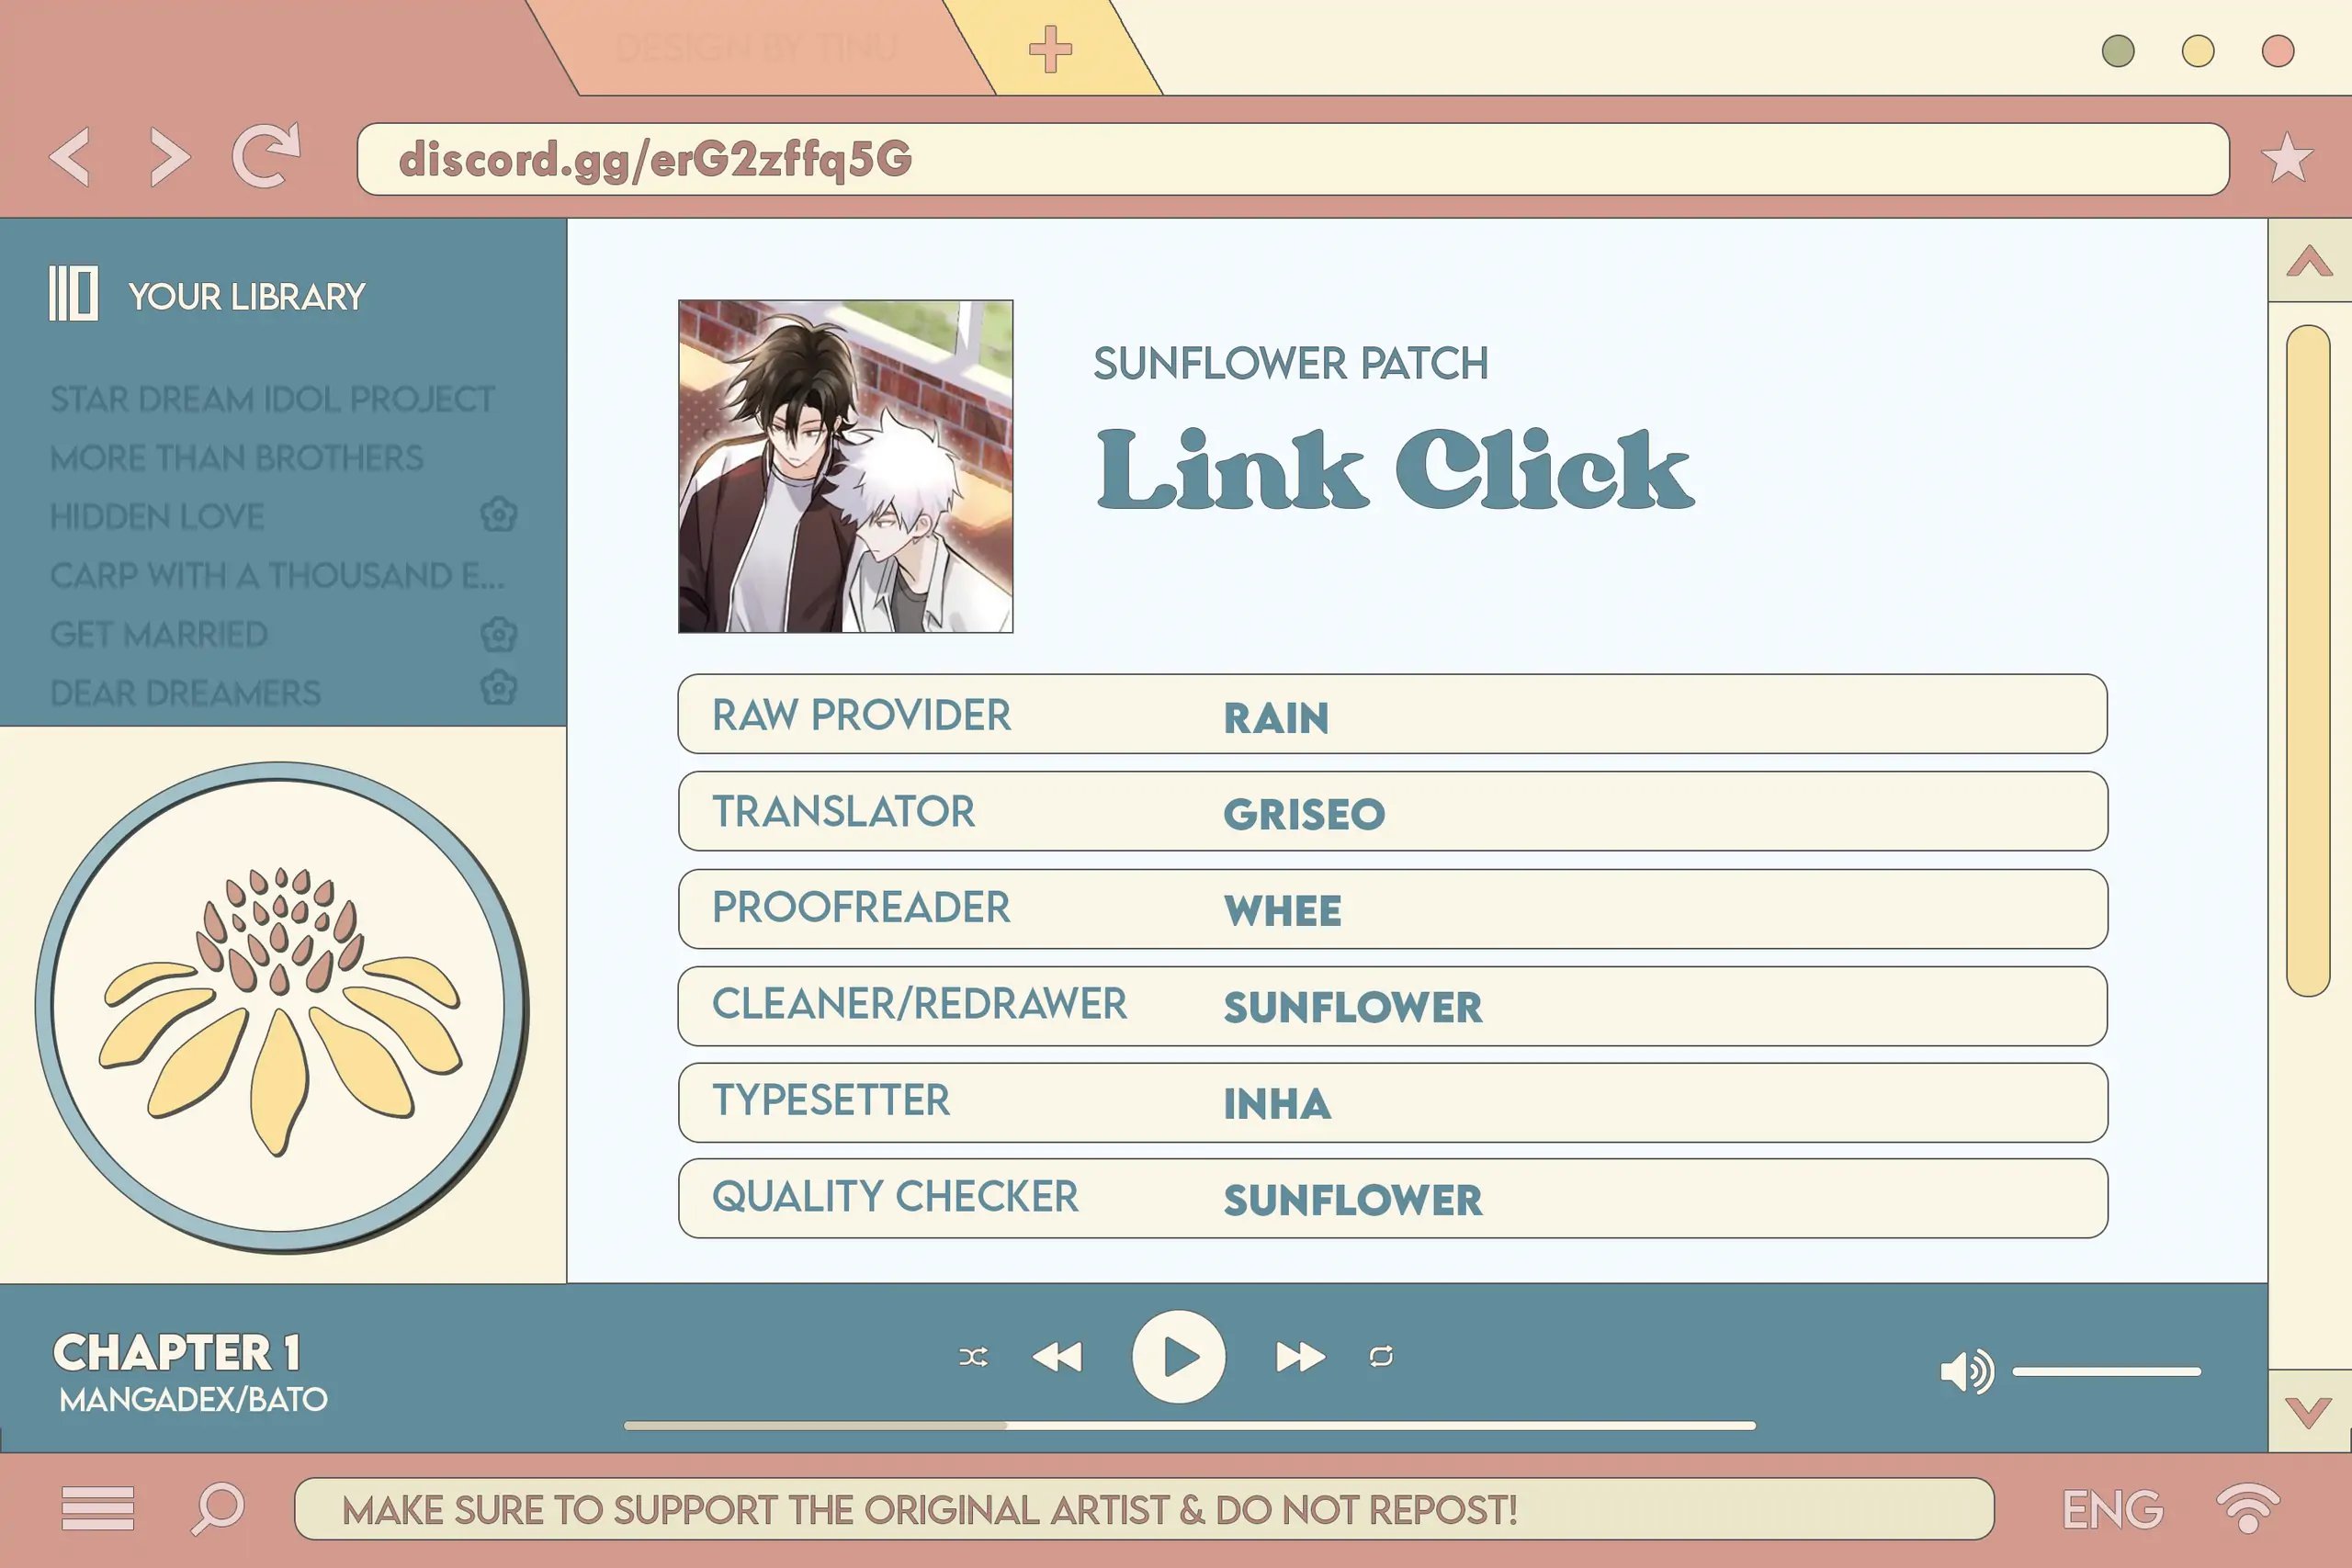
Task: Toggle the repeat loop icon
Action: 1381,1357
